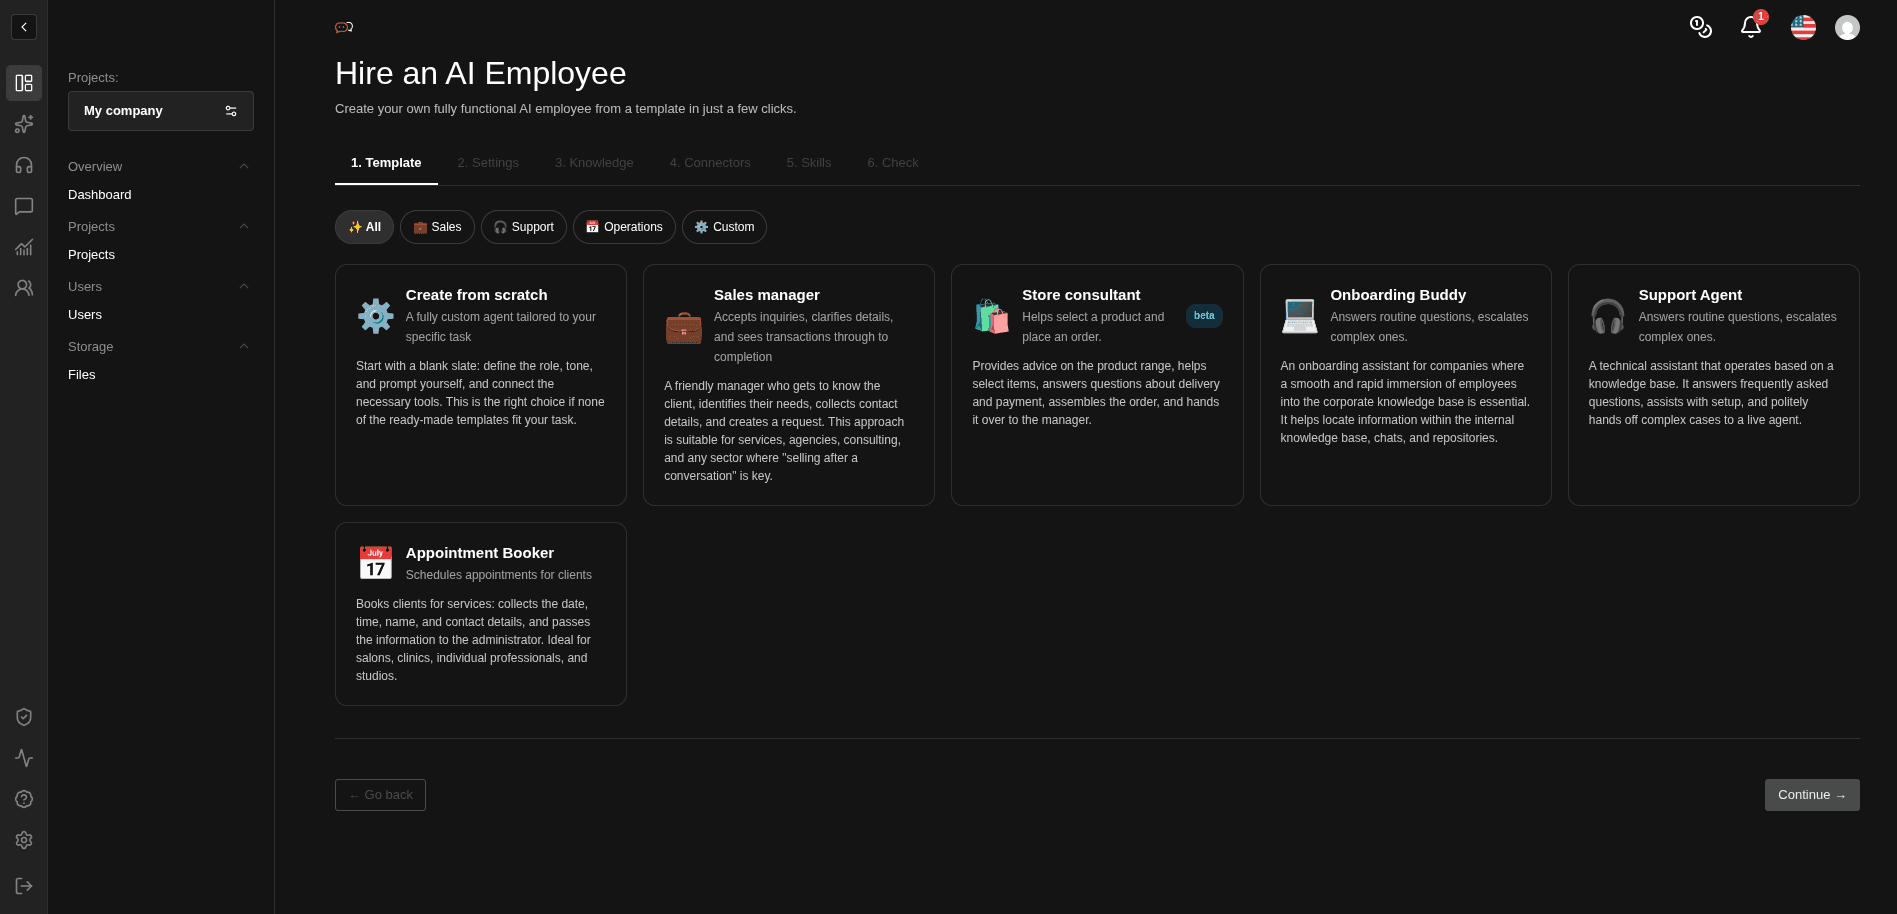Viewport: 1897px width, 914px height.
Task: Pick the Onboarding Buddy template card
Action: click(1406, 385)
